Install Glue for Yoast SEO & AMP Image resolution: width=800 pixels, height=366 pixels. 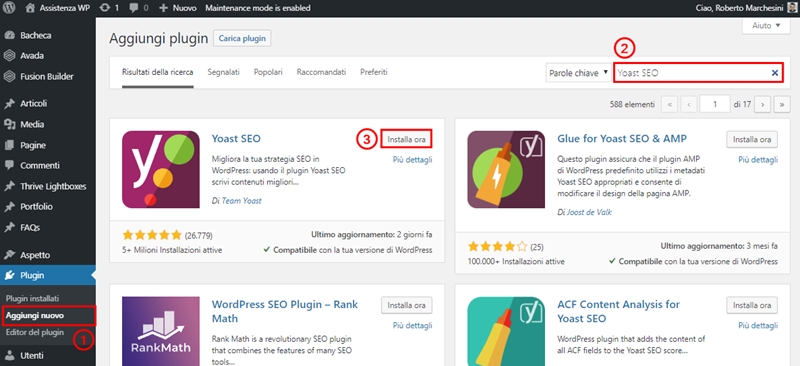point(752,139)
